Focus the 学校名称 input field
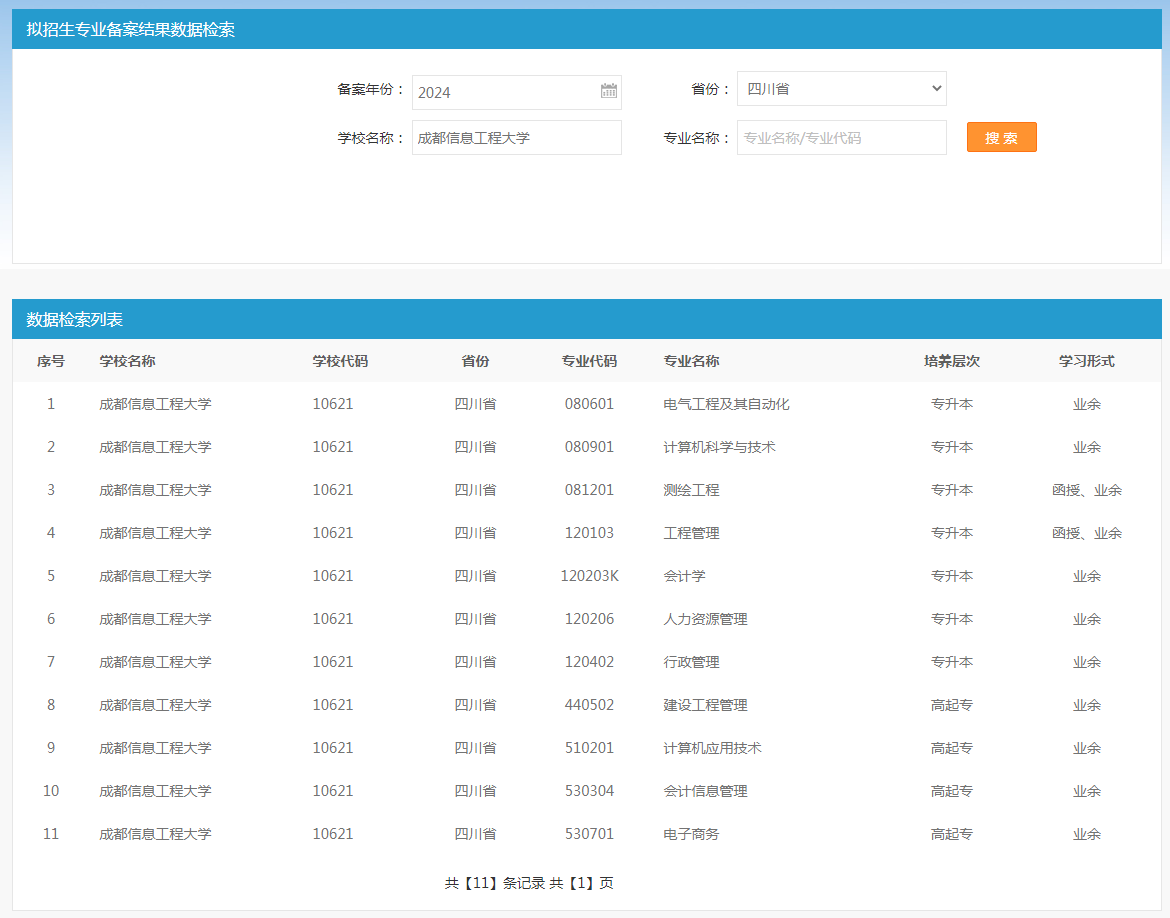The height and width of the screenshot is (918, 1170). point(516,138)
